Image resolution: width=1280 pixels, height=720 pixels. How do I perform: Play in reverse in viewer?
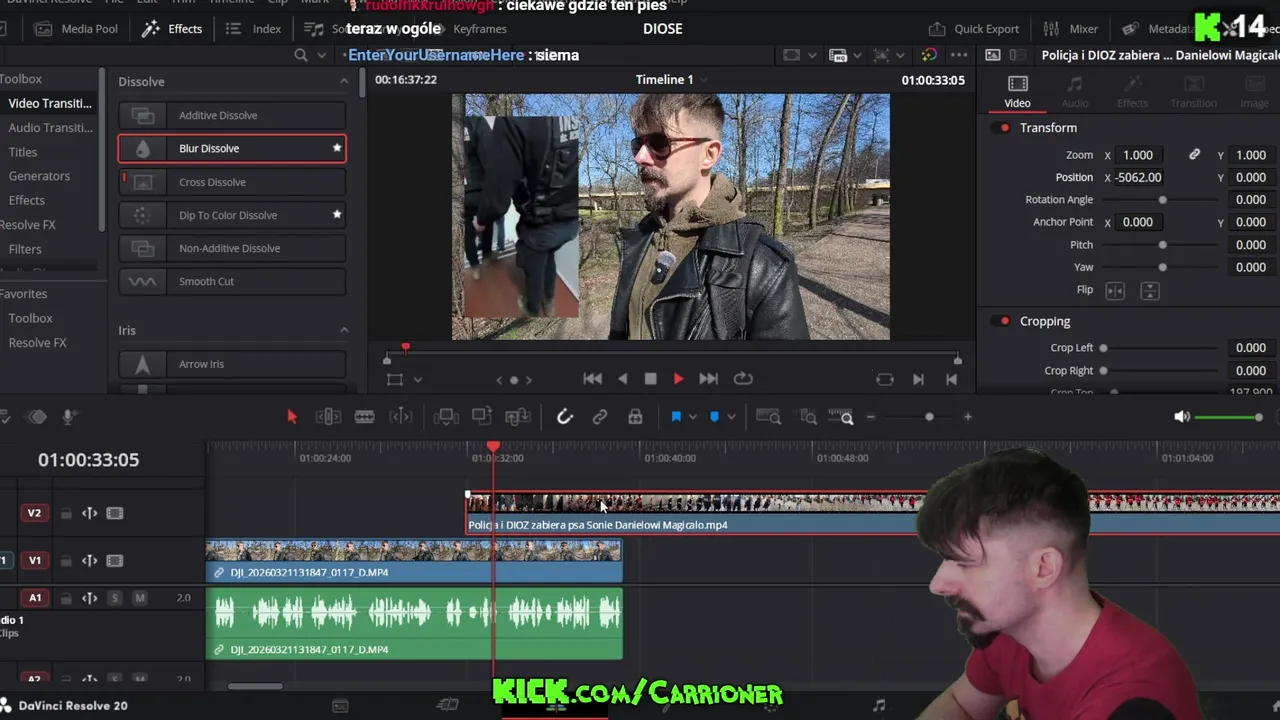tap(623, 379)
